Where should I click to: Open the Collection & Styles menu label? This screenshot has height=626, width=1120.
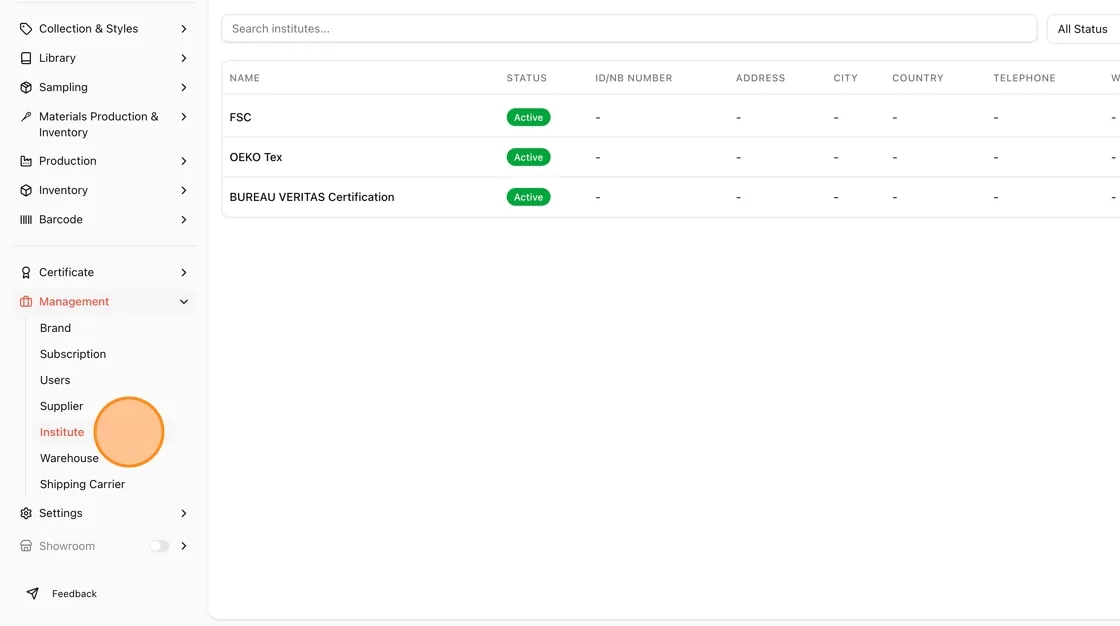(89, 29)
